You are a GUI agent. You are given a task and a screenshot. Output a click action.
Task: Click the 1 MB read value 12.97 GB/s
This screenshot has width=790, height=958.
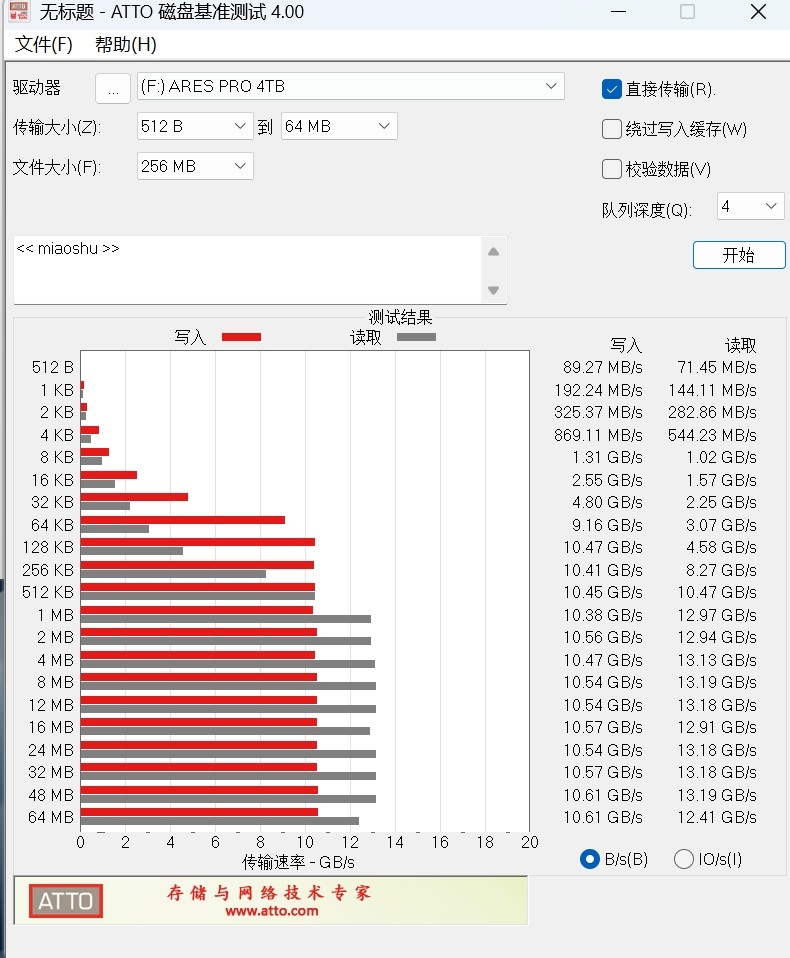click(x=717, y=615)
